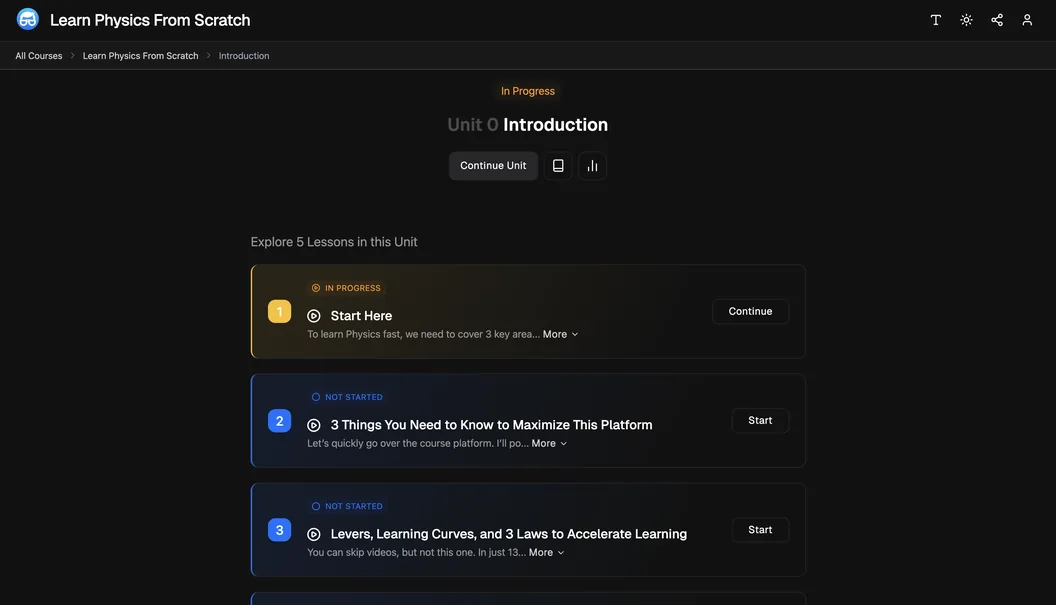Screen dimensions: 1056x605
Task: Click the IN PROGRESS status on lesson 1
Action: click(x=346, y=288)
